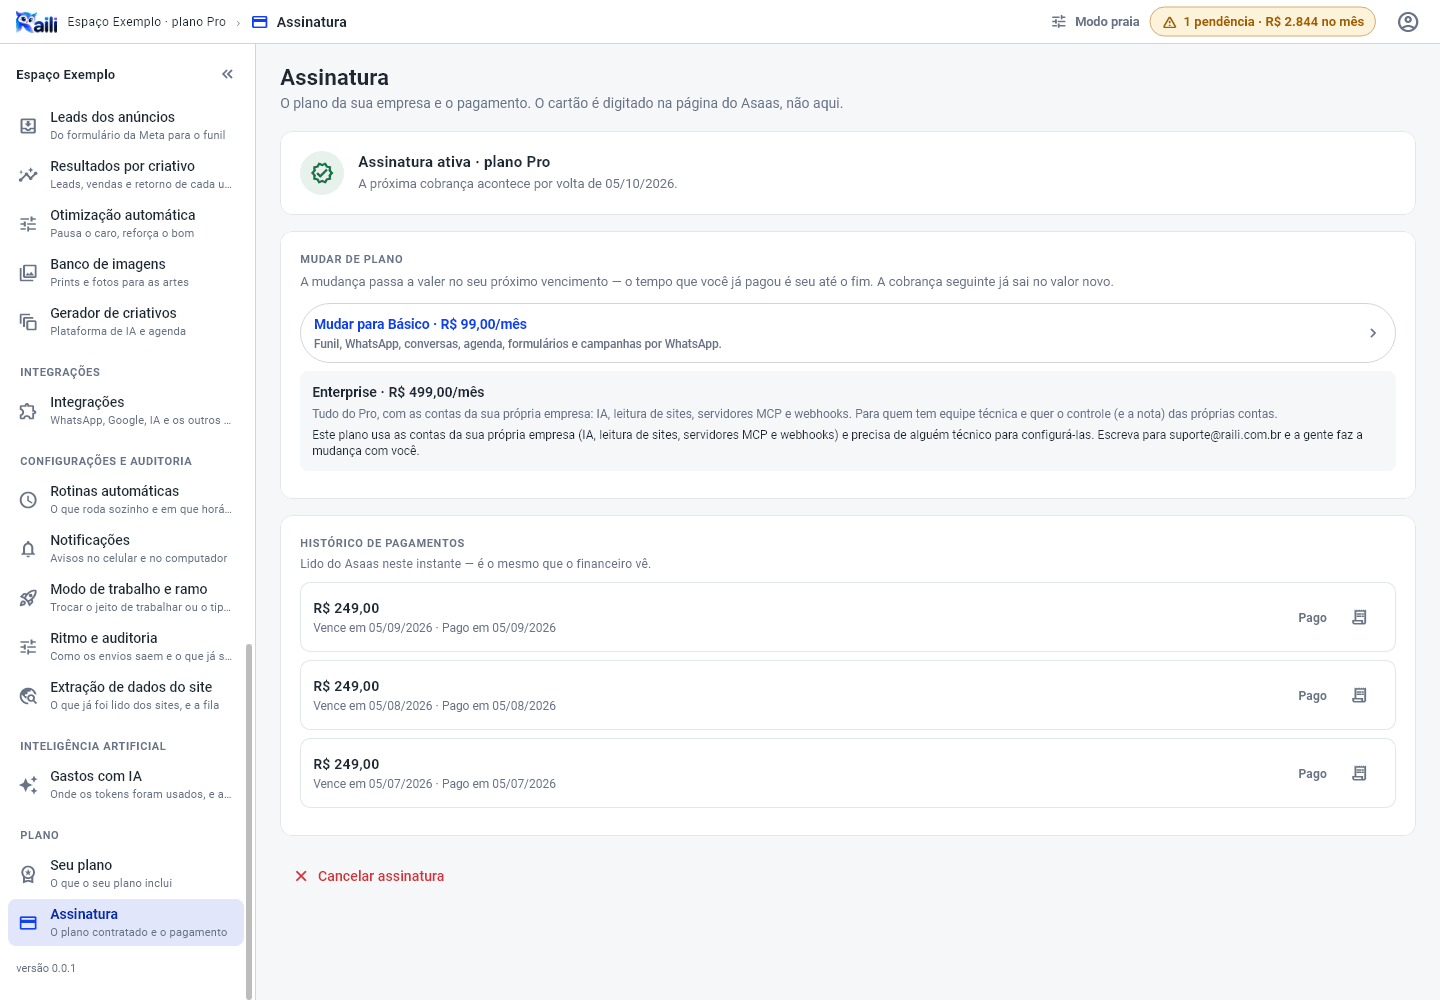Click the Assinatura breadcrumb in top bar
Screen dimensions: 1440x1000
click(300, 22)
